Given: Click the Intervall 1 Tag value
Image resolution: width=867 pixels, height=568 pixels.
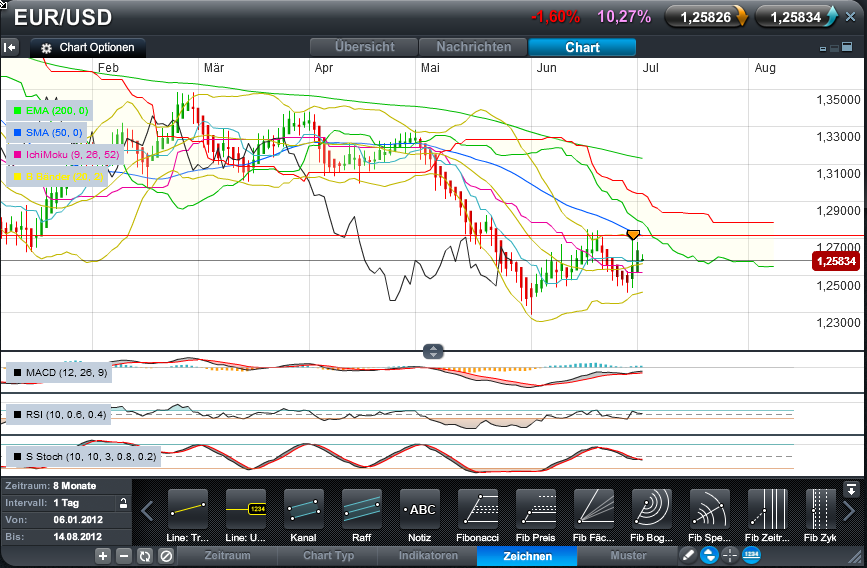Looking at the screenshot, I should coord(66,503).
